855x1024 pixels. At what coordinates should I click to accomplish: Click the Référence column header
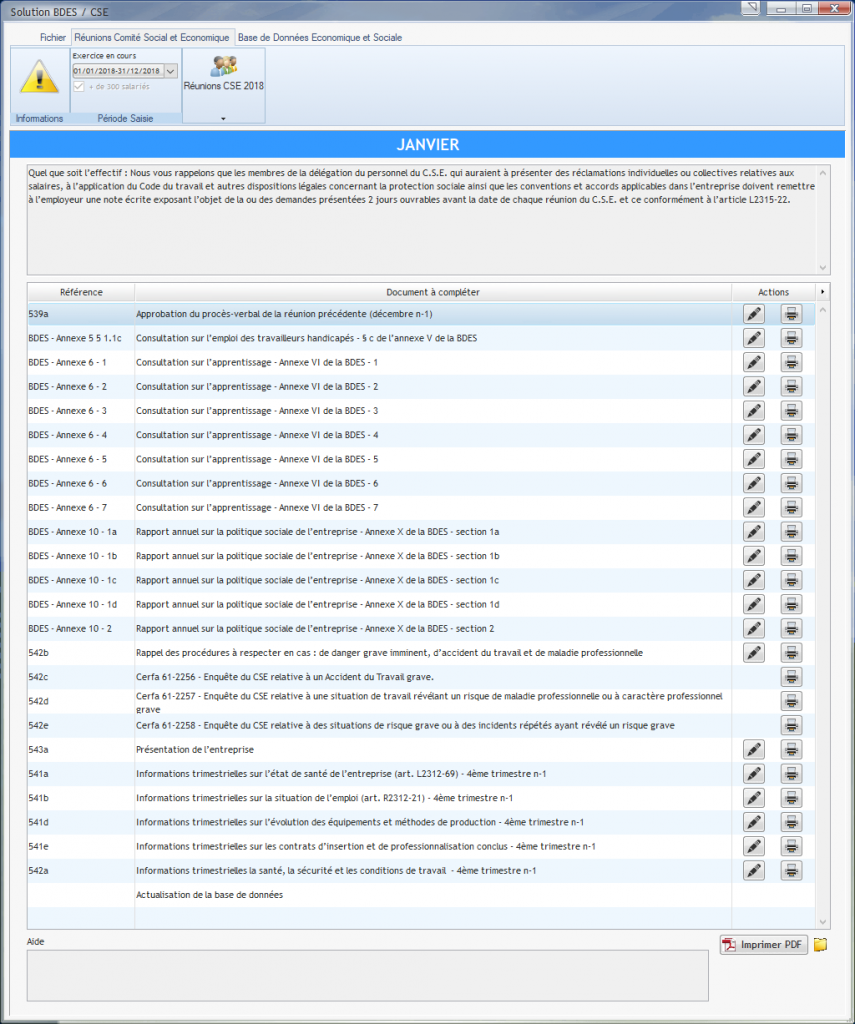80,292
